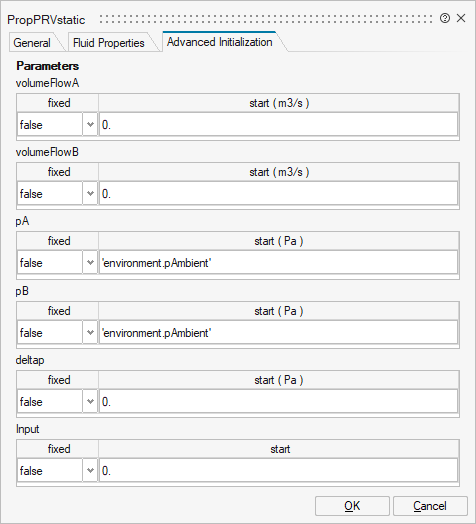This screenshot has width=476, height=524.
Task: Close the PropPRVstatic dialog
Action: pyautogui.click(x=461, y=18)
